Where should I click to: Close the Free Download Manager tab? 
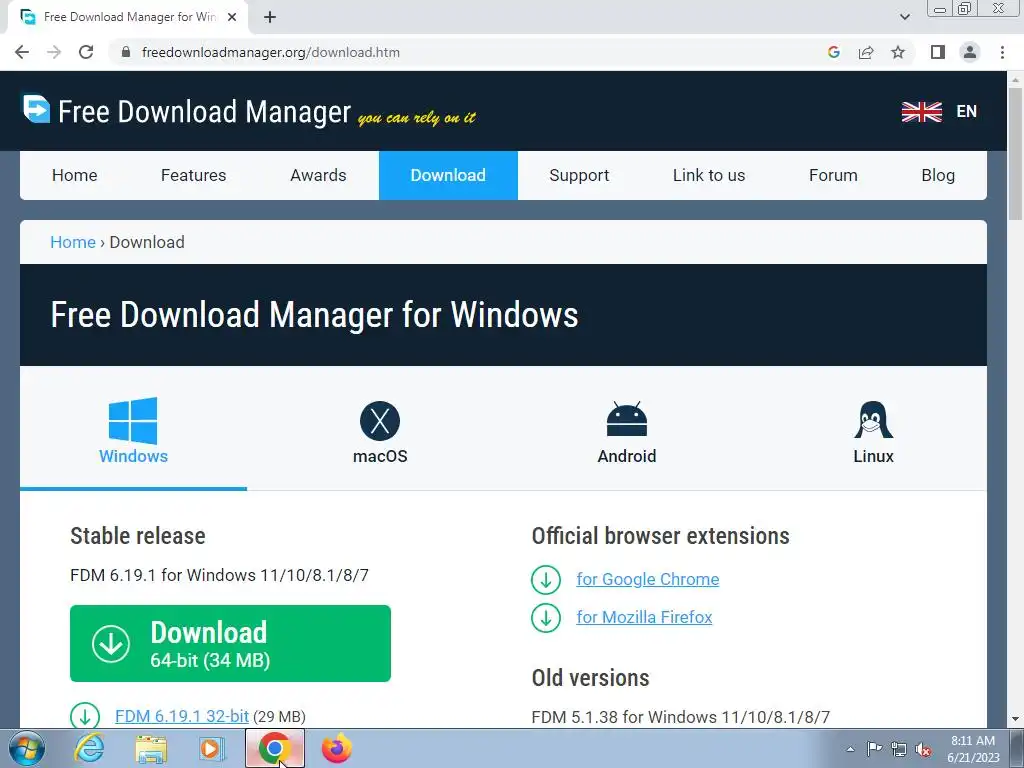point(232,17)
